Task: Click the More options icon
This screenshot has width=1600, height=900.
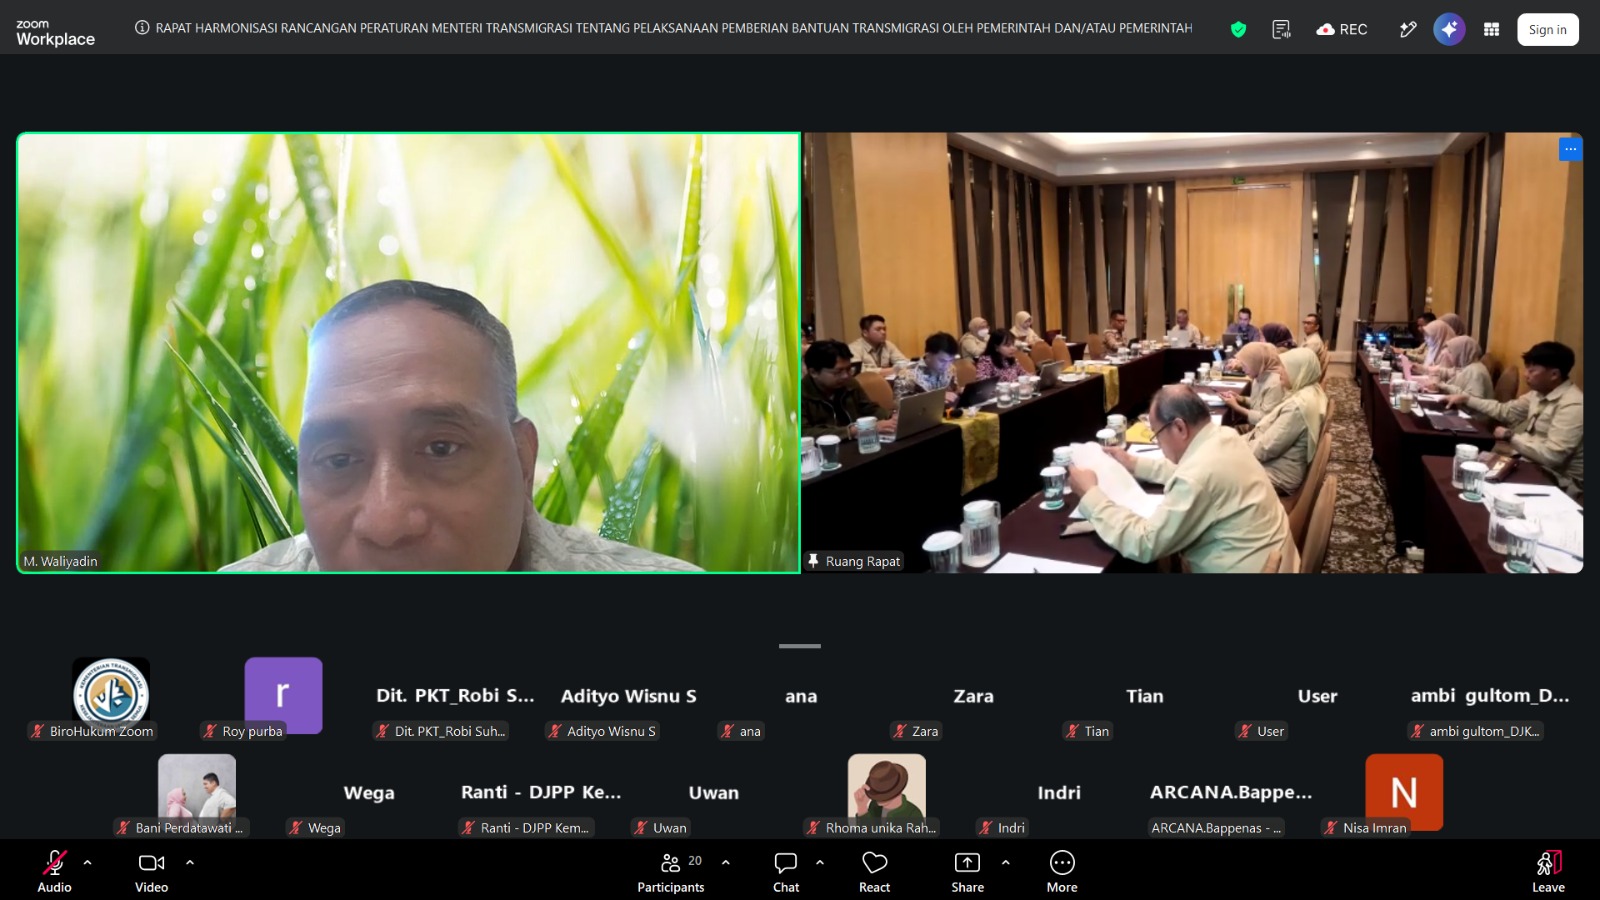Action: tap(1062, 872)
